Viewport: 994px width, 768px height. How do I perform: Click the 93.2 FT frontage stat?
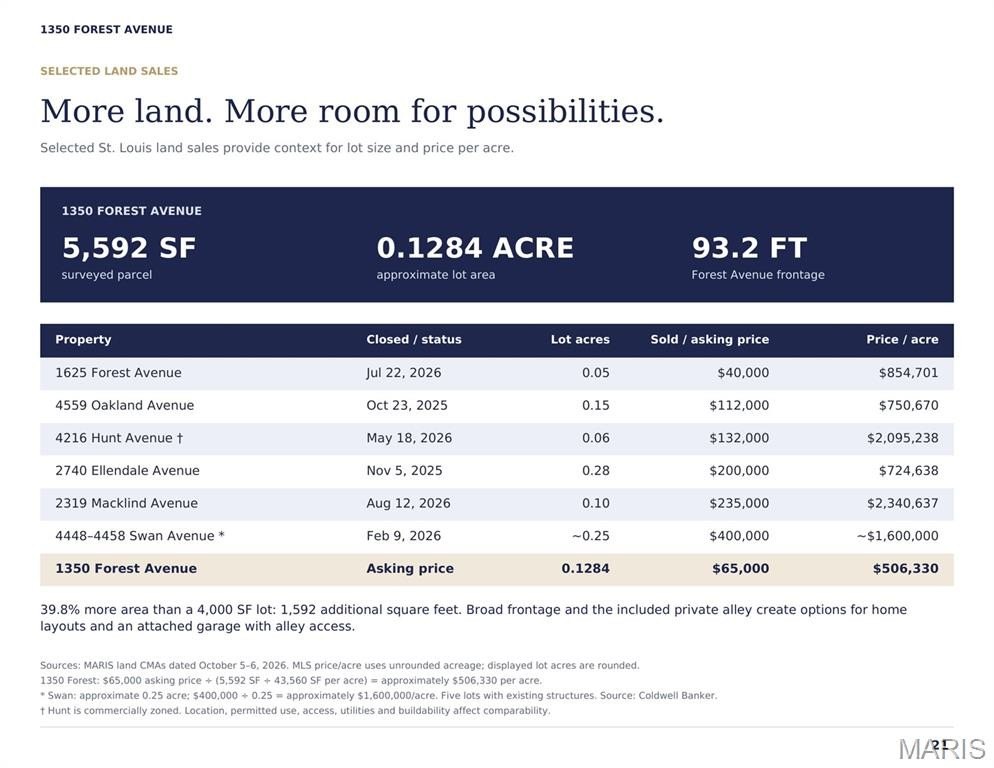(x=758, y=257)
